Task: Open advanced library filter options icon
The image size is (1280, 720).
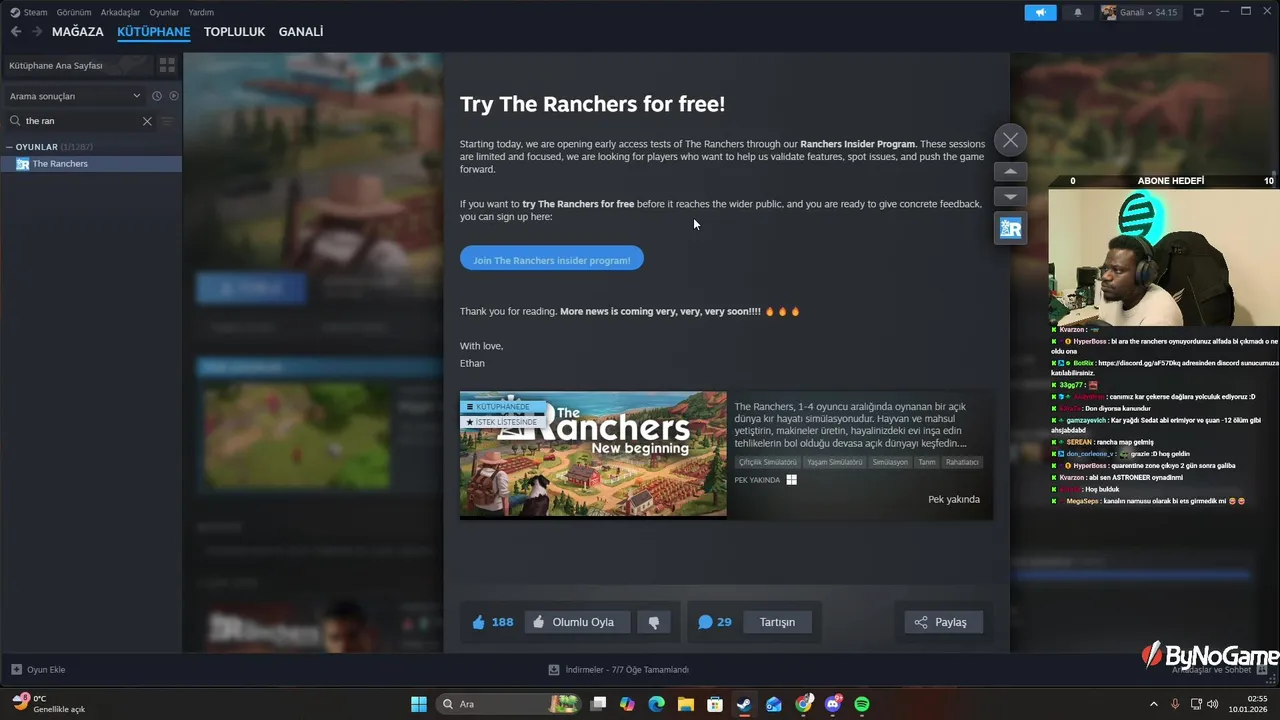Action: click(x=168, y=121)
